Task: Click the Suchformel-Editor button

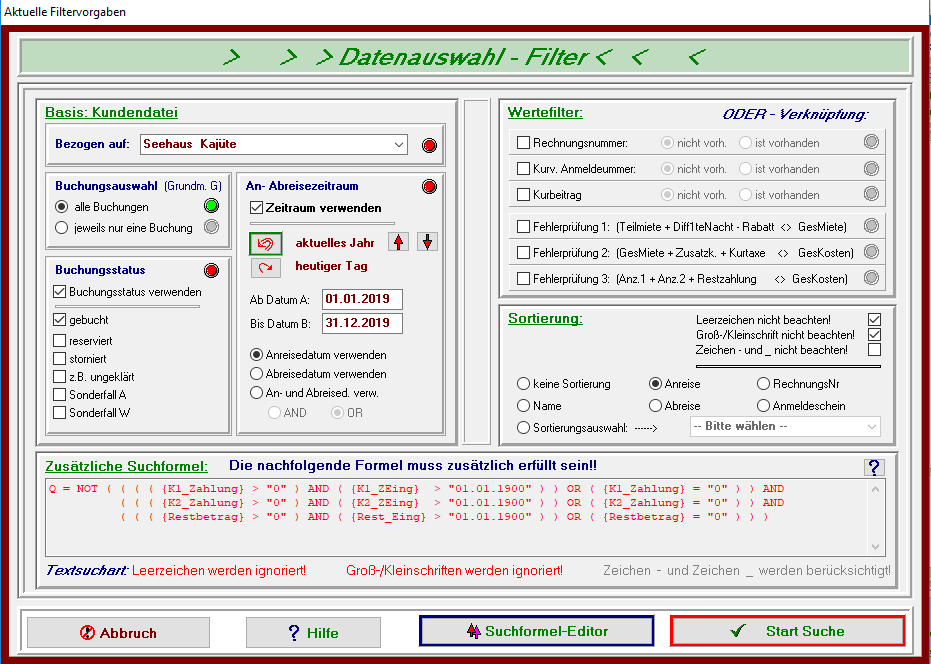Action: pos(536,631)
